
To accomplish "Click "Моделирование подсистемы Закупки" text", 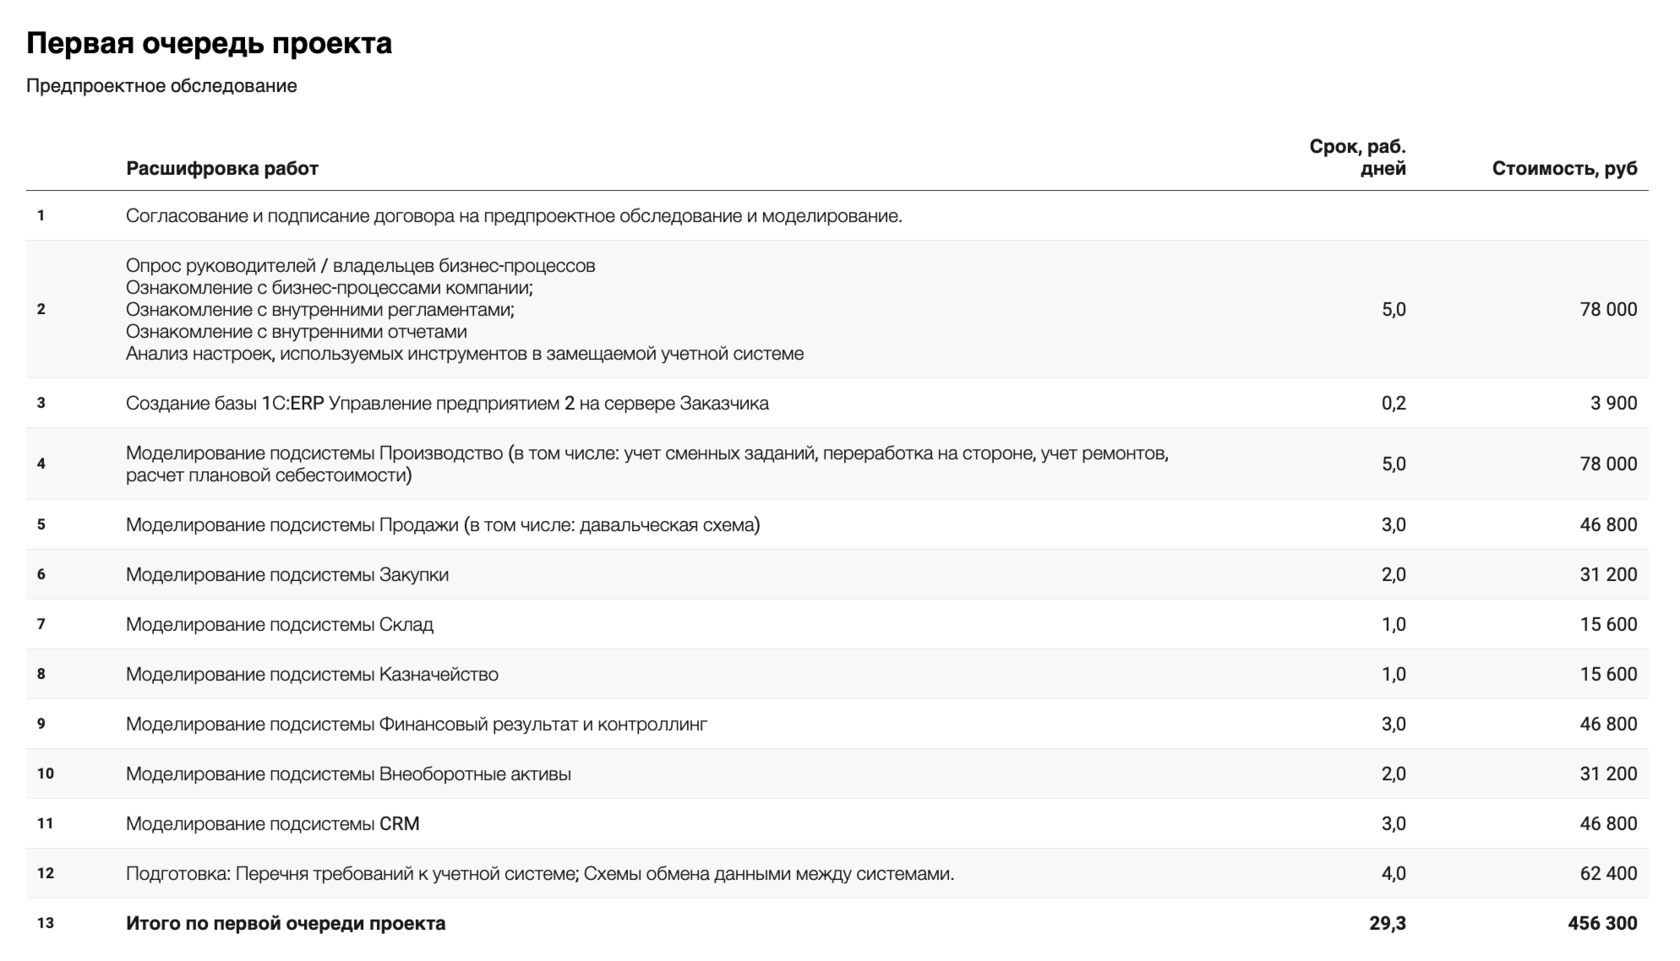I will (287, 575).
